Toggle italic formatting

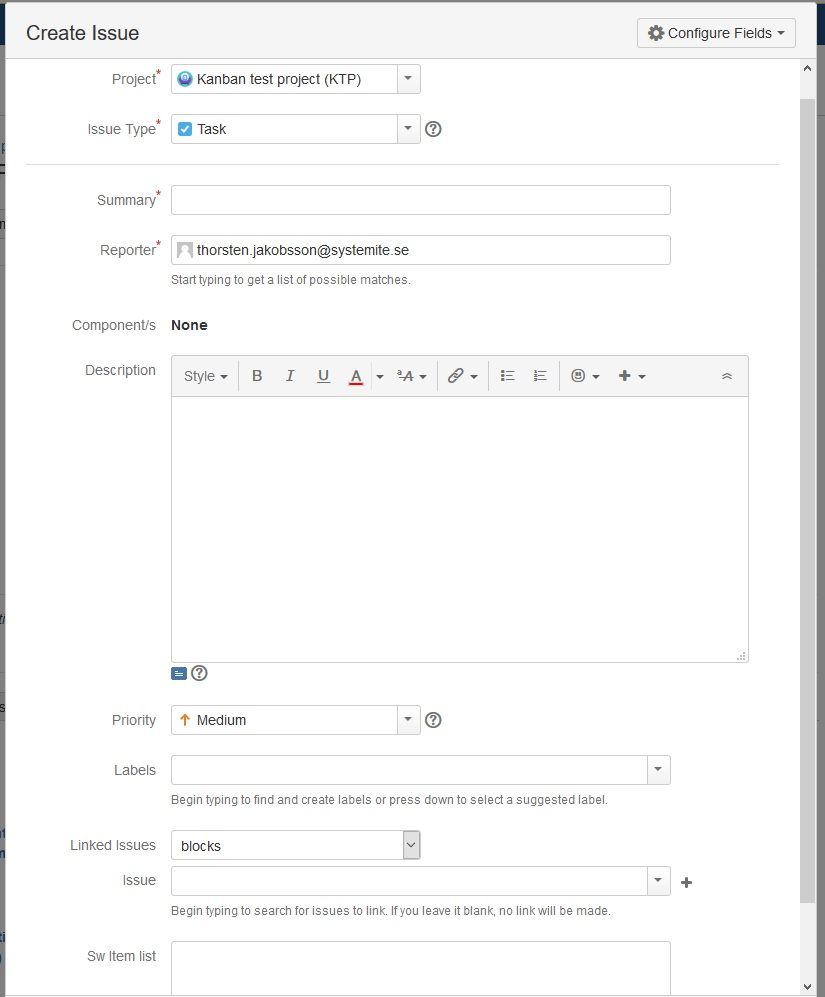click(290, 376)
